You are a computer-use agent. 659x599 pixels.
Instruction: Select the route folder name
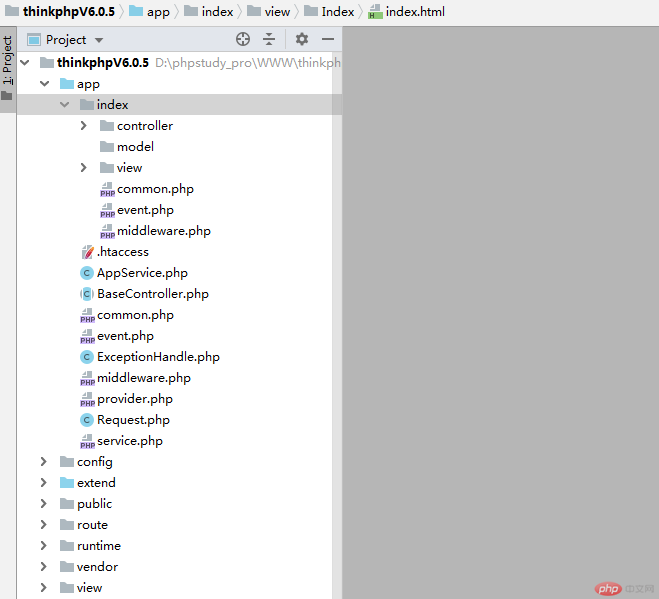click(92, 525)
